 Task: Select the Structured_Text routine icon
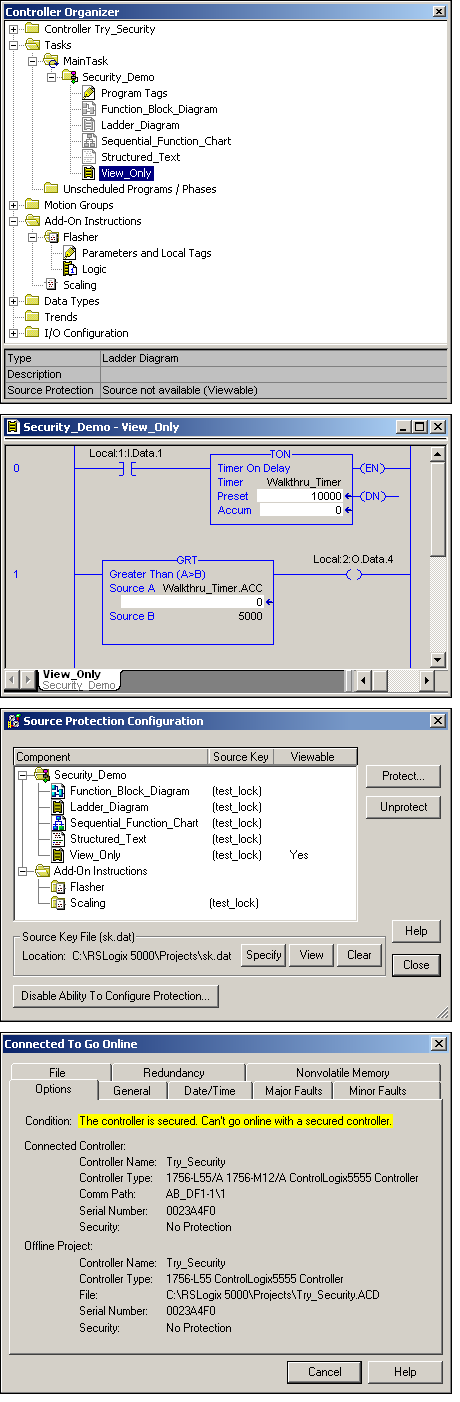point(89,157)
